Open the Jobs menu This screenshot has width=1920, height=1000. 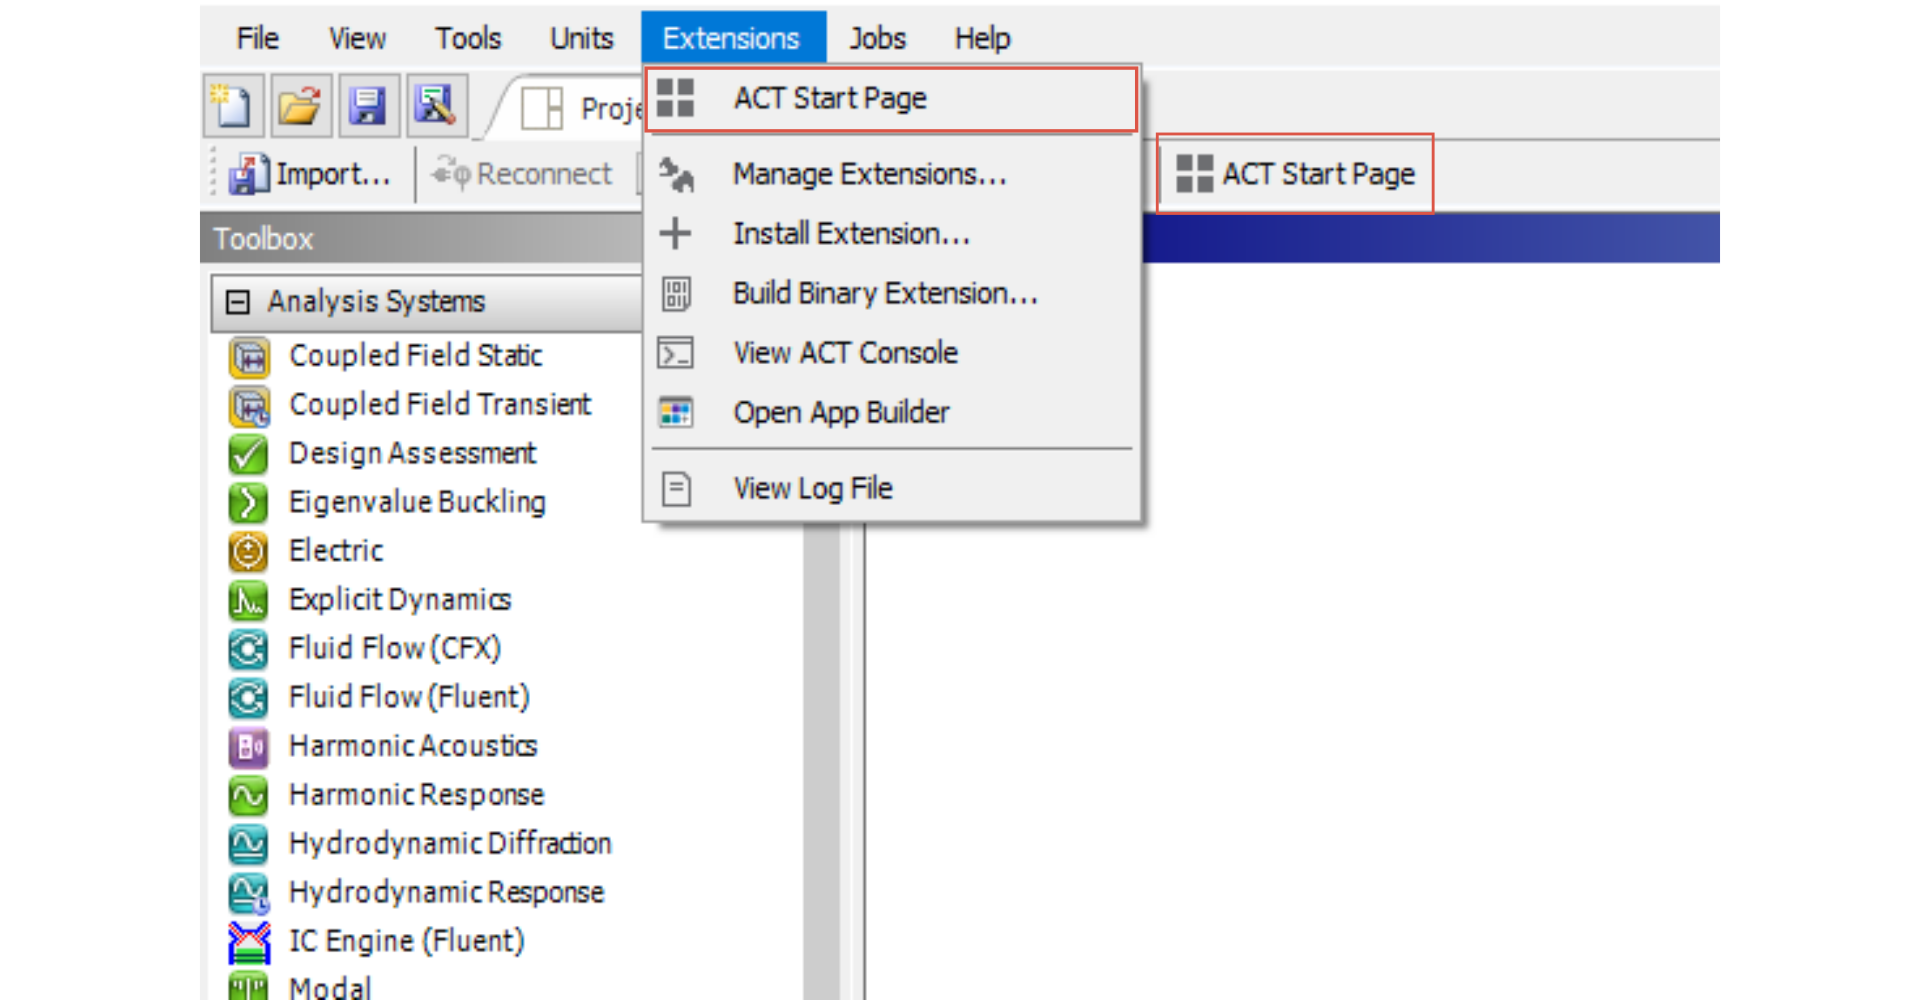877,38
